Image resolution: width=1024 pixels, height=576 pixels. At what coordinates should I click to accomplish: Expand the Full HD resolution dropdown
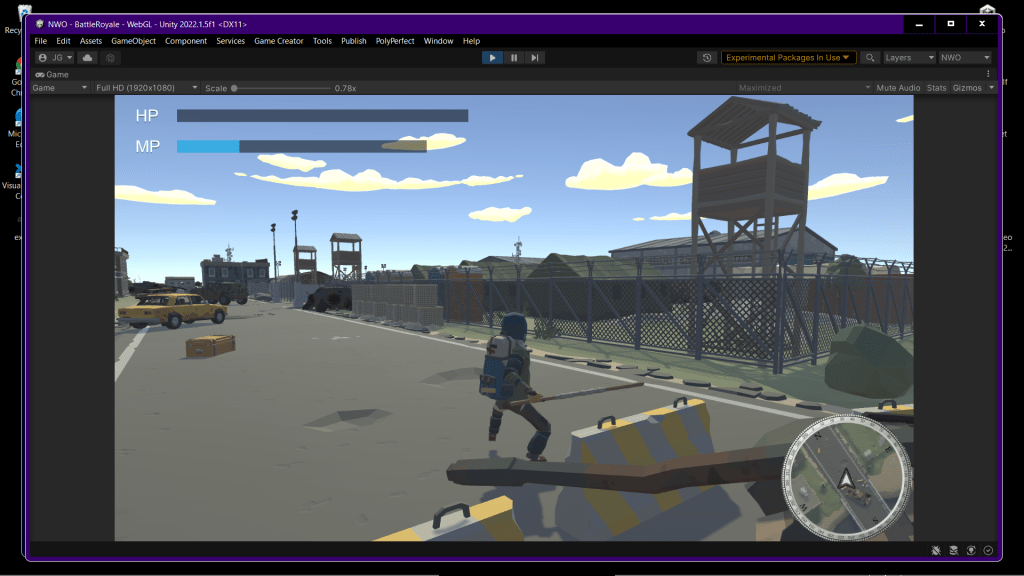pos(146,88)
